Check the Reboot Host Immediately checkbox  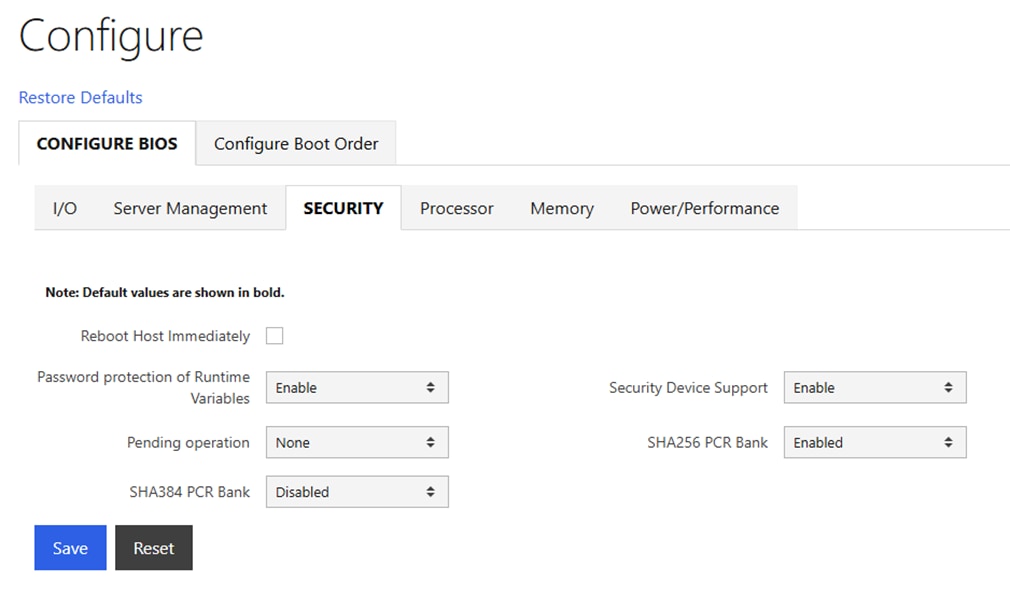[x=274, y=336]
